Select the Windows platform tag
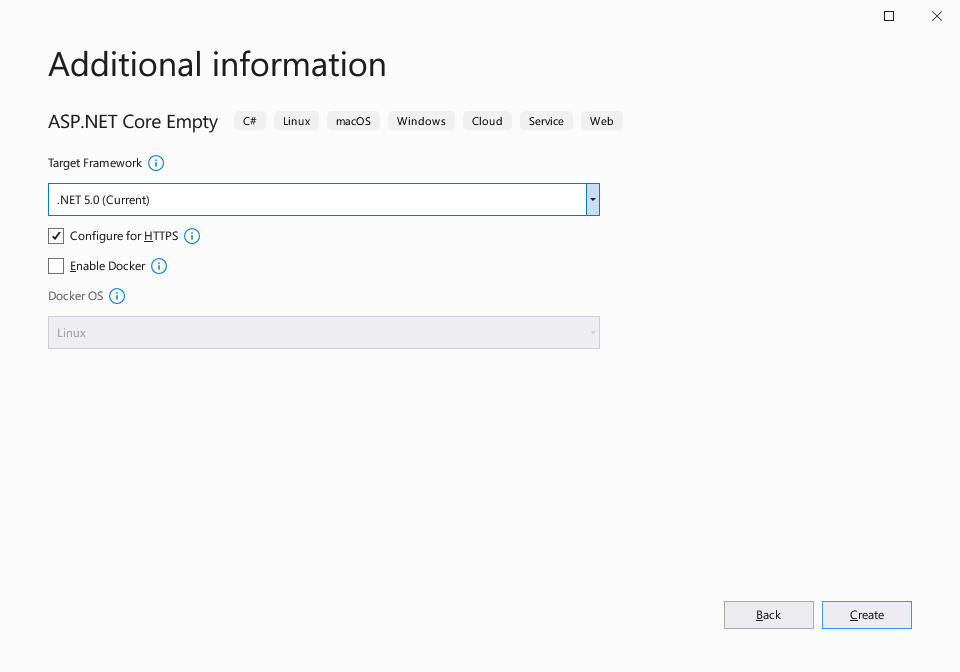 point(421,120)
